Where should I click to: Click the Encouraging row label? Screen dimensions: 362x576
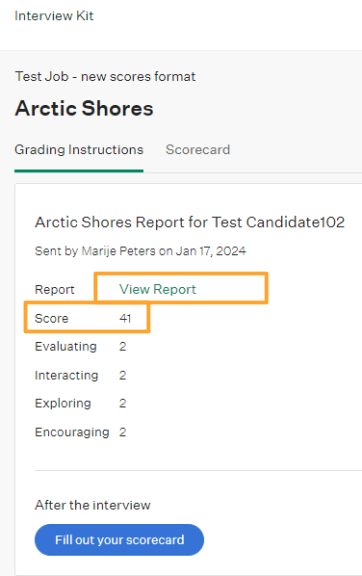tap(72, 432)
